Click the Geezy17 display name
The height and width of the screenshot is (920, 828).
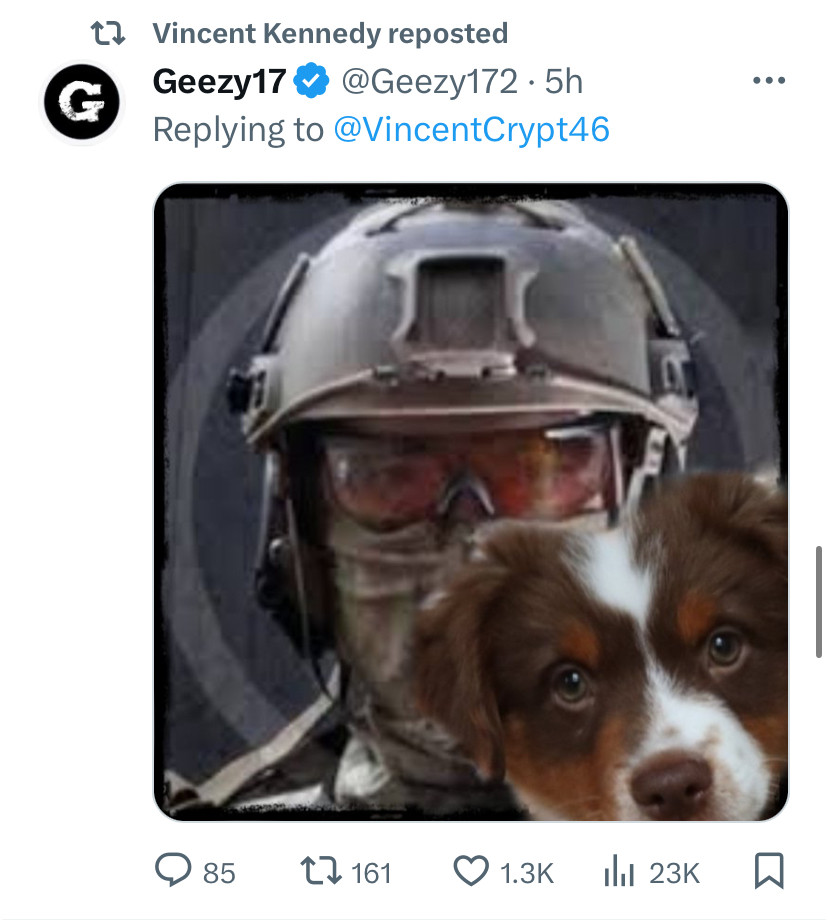tap(219, 81)
